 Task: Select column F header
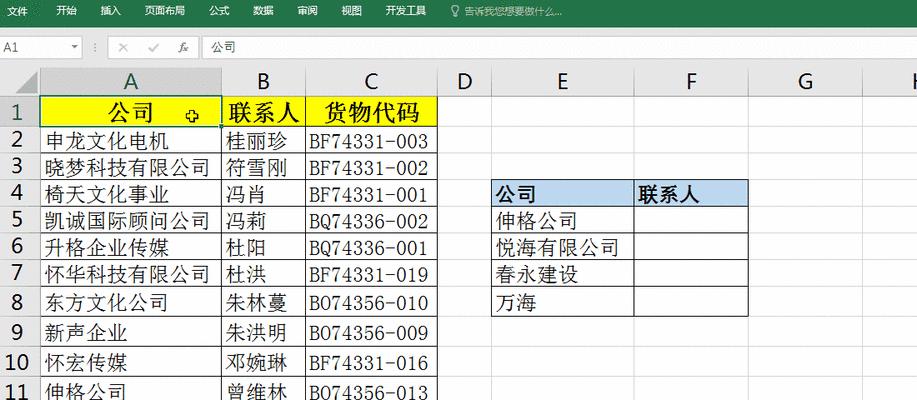click(691, 82)
